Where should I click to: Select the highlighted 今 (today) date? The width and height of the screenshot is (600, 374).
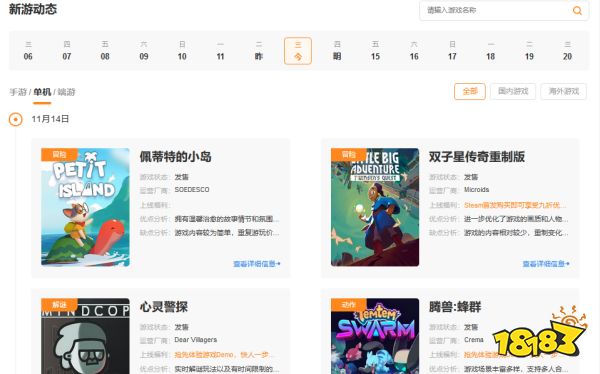click(298, 51)
